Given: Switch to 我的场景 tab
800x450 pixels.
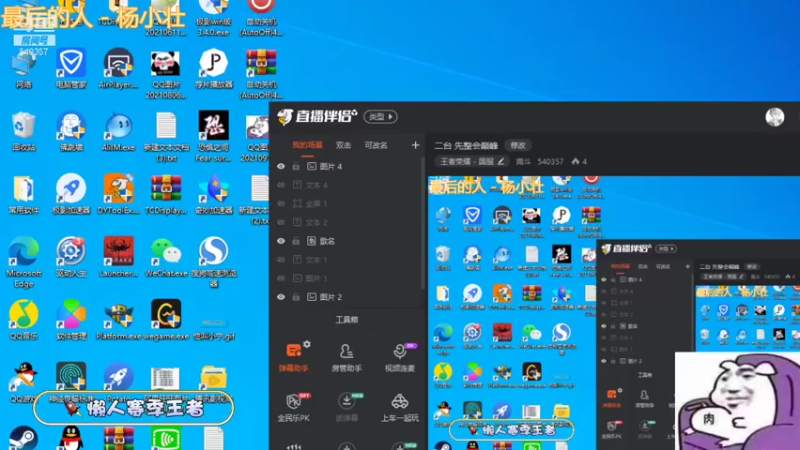Looking at the screenshot, I should (x=307, y=145).
